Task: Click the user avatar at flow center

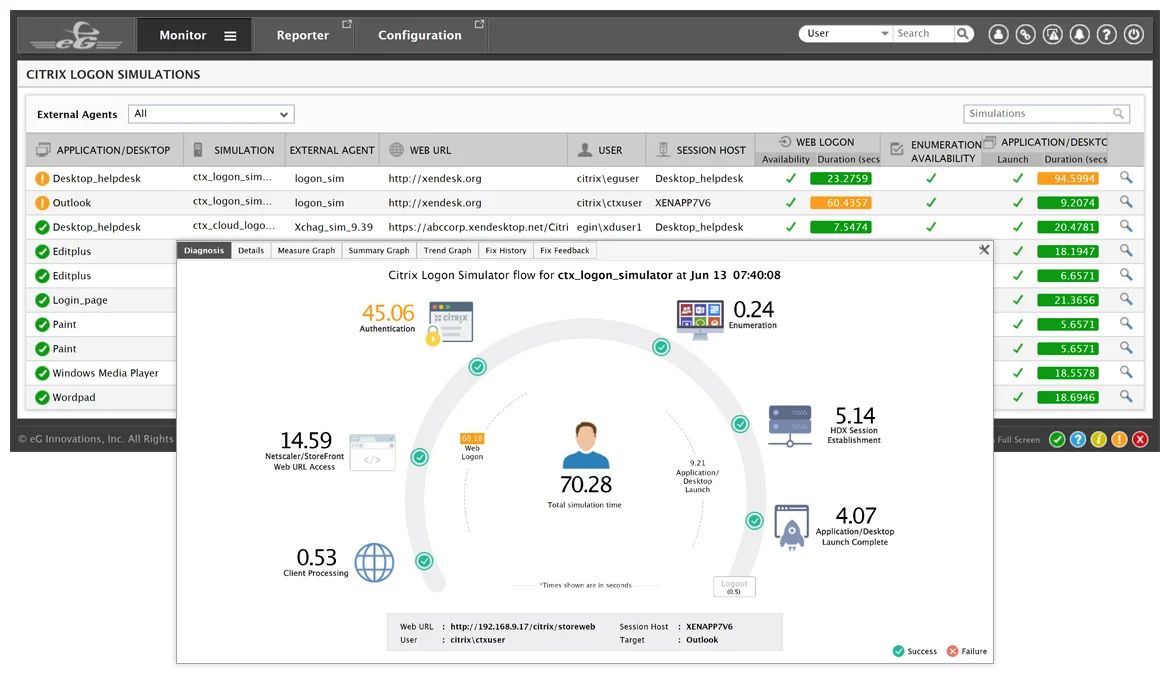Action: 586,445
